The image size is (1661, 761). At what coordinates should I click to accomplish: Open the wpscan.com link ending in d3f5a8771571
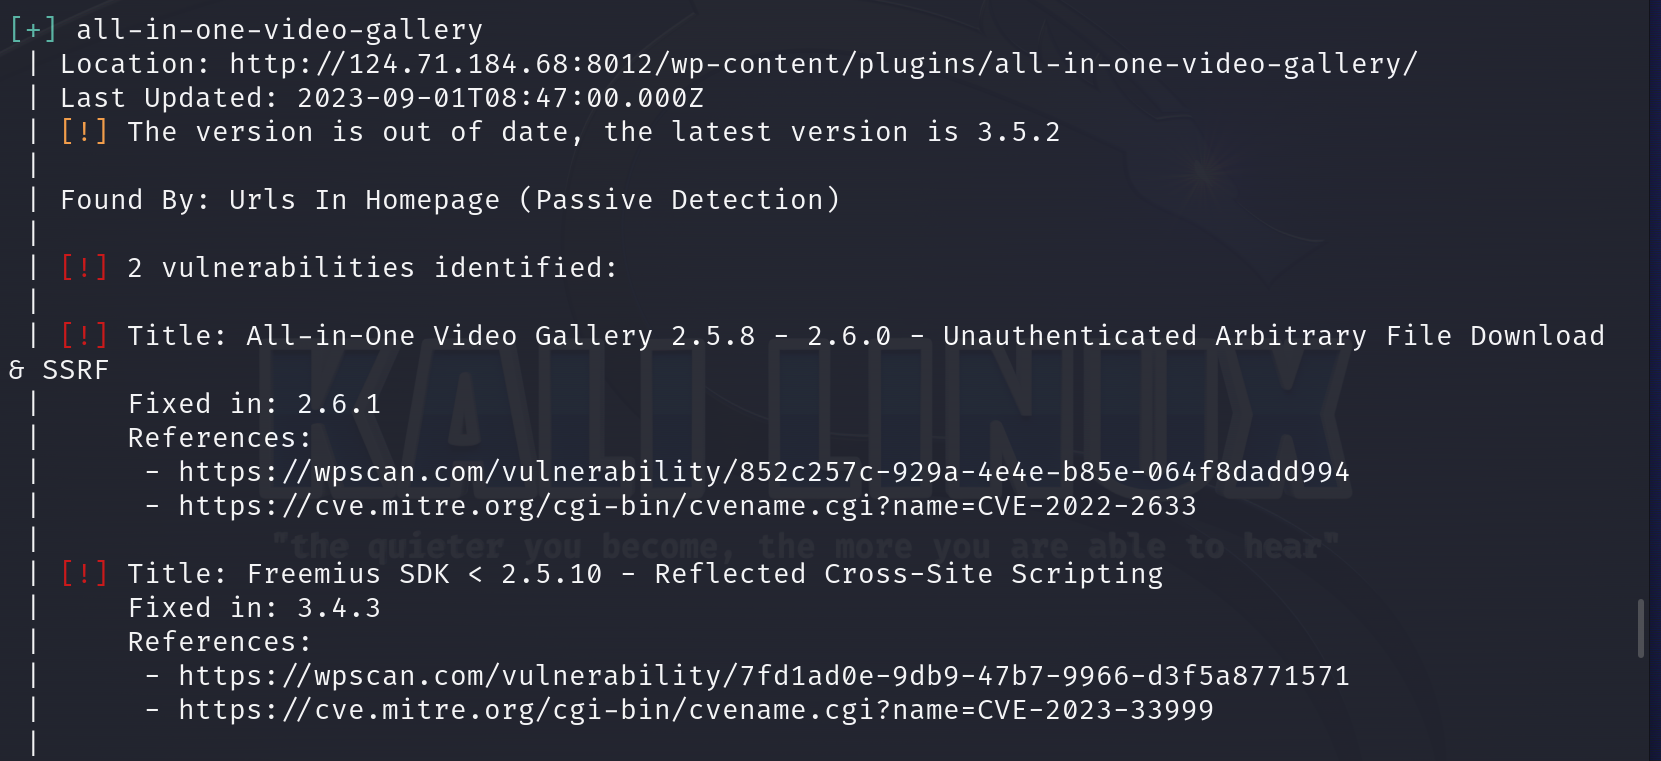(763, 676)
